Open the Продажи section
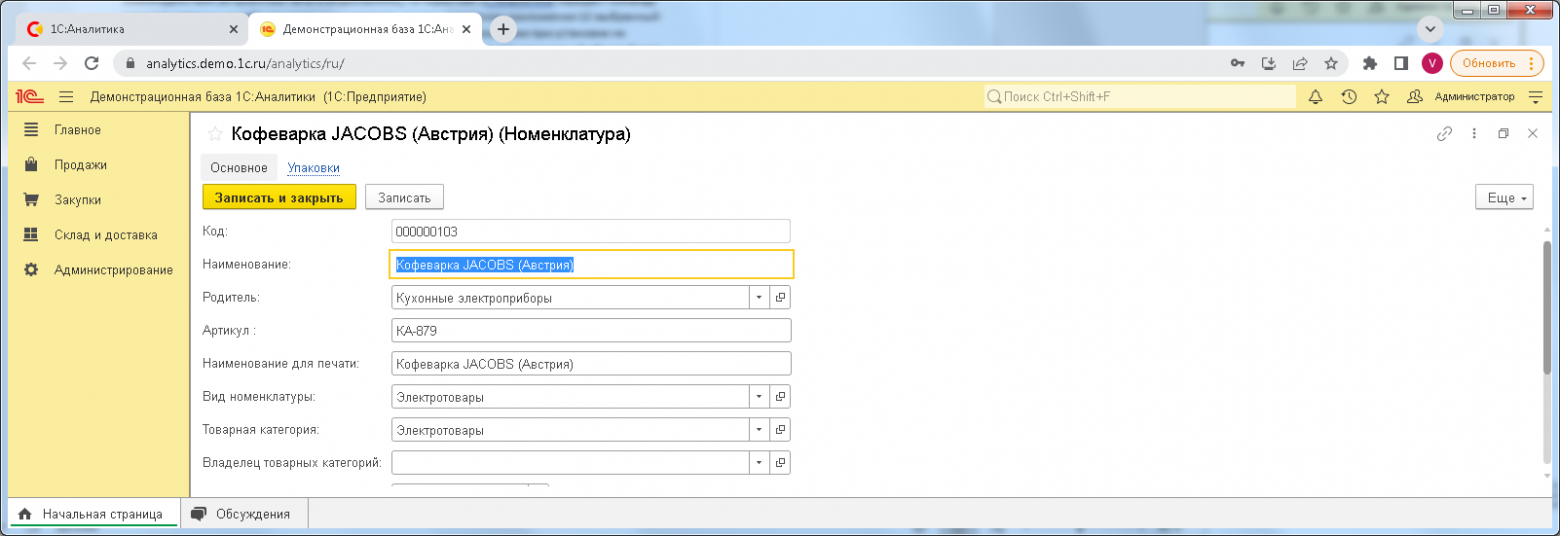1560x536 pixels. [80, 165]
